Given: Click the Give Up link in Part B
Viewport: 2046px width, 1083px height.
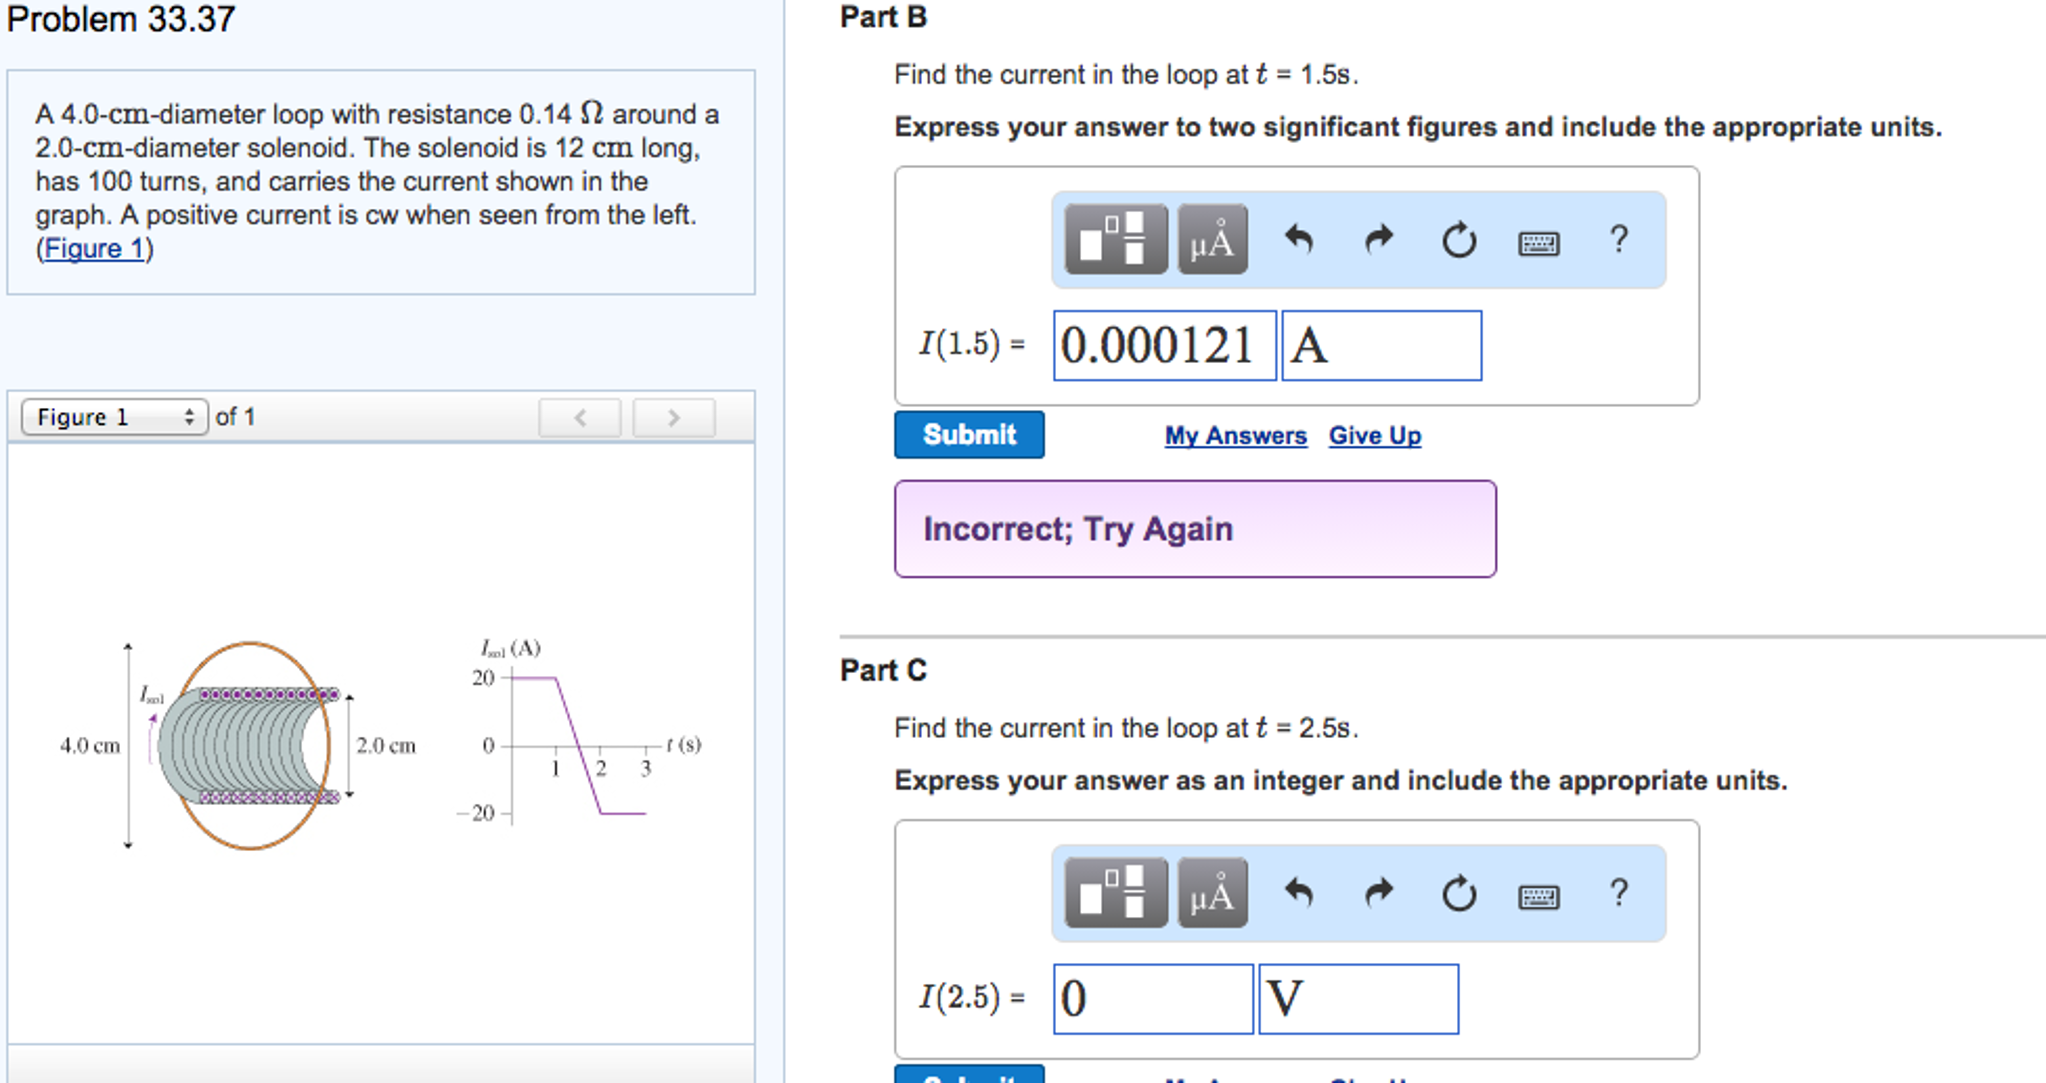Looking at the screenshot, I should click(x=1374, y=436).
